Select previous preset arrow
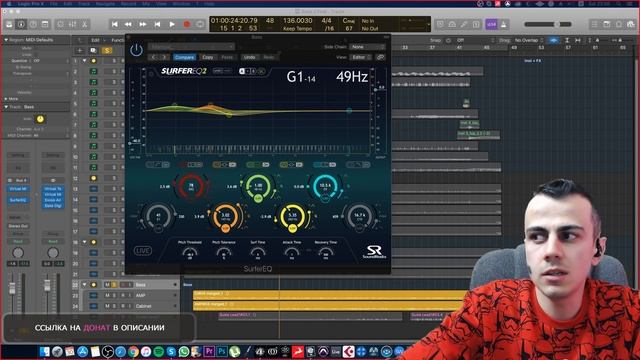The width and height of the screenshot is (640, 360). 153,57
